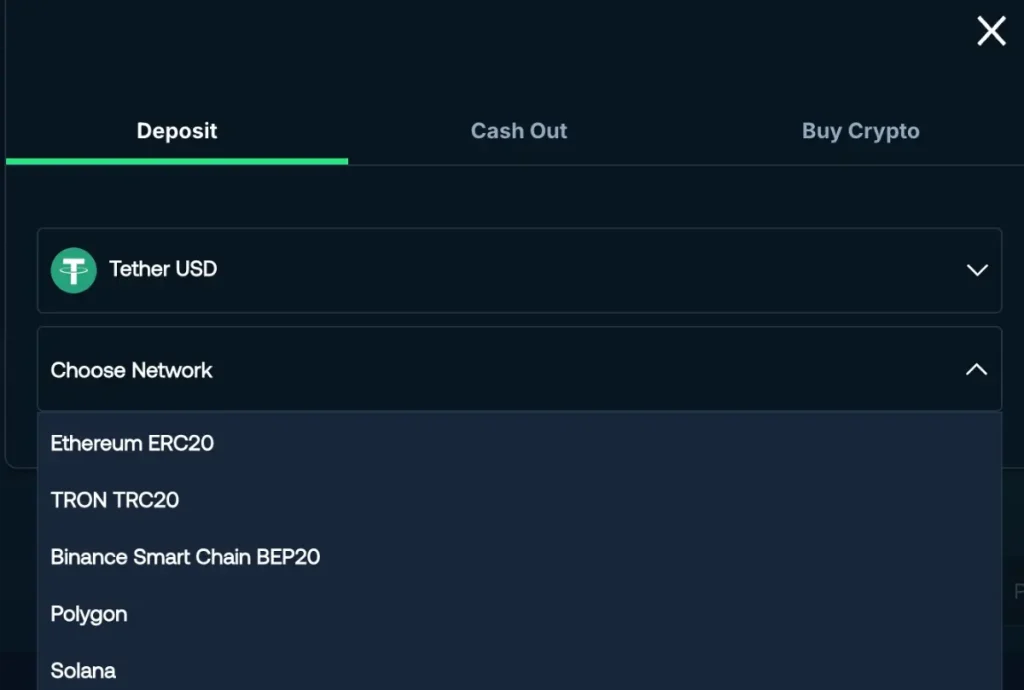Click the green active-tab underline below Deposit
The width and height of the screenshot is (1024, 690).
click(177, 161)
